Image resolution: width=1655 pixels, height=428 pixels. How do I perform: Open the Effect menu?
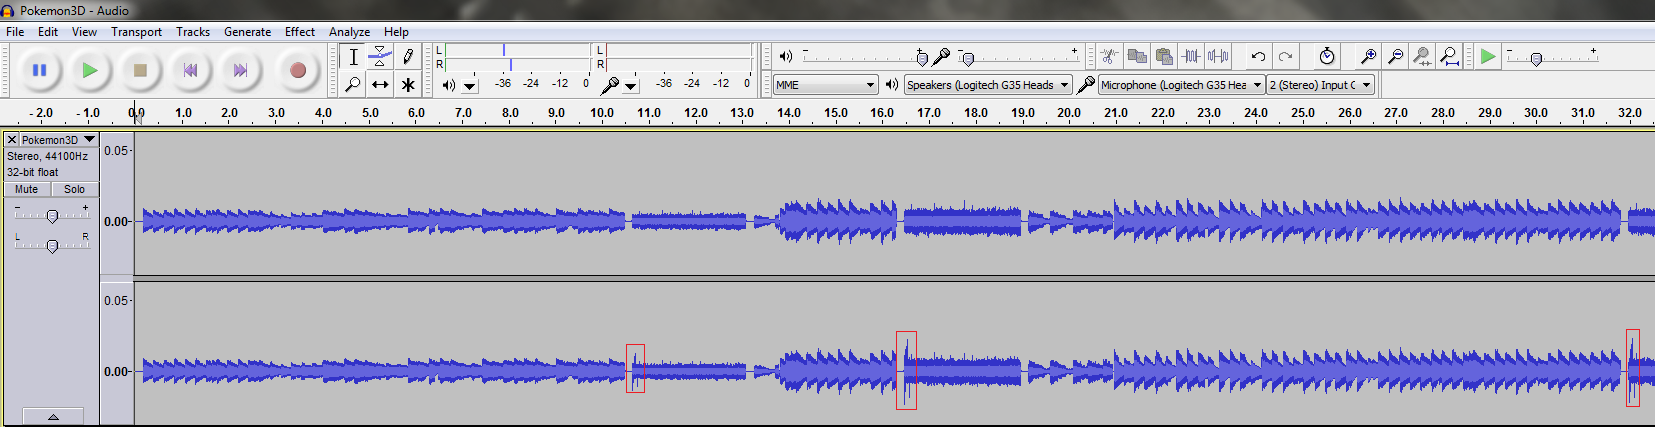299,32
